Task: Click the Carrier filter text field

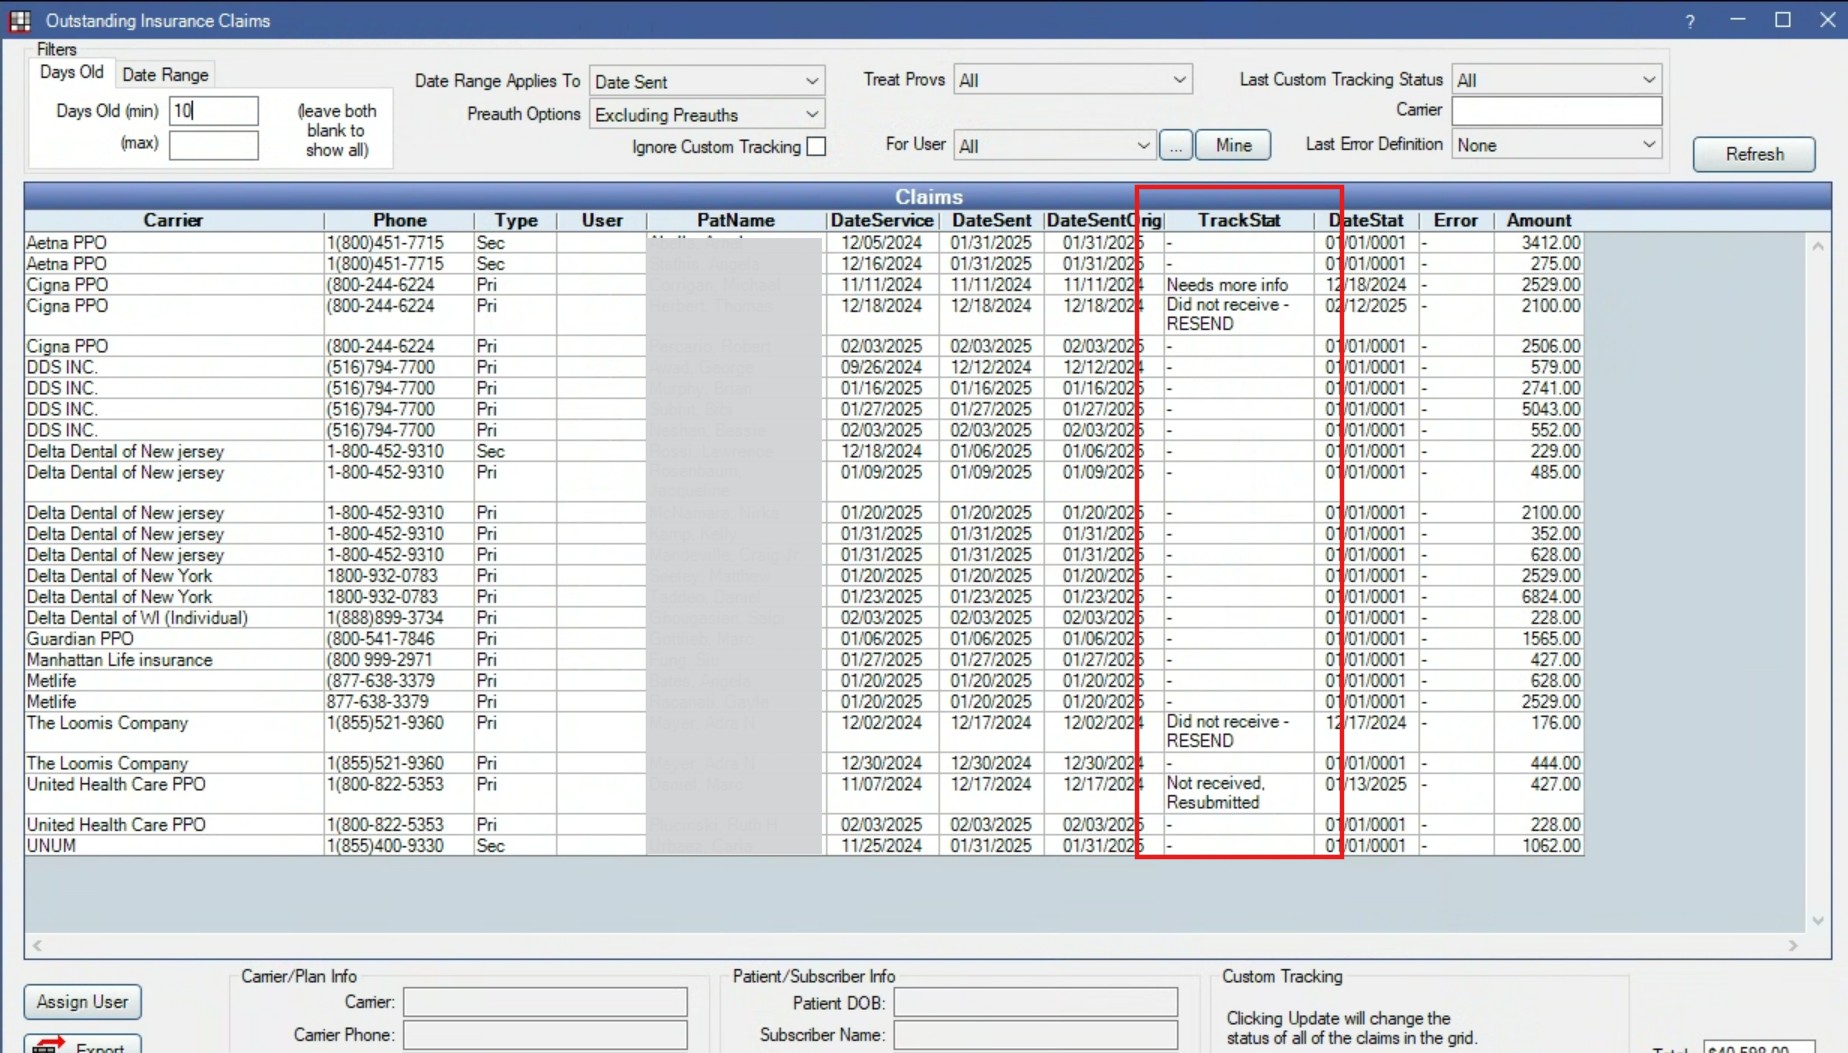Action: pos(1556,111)
